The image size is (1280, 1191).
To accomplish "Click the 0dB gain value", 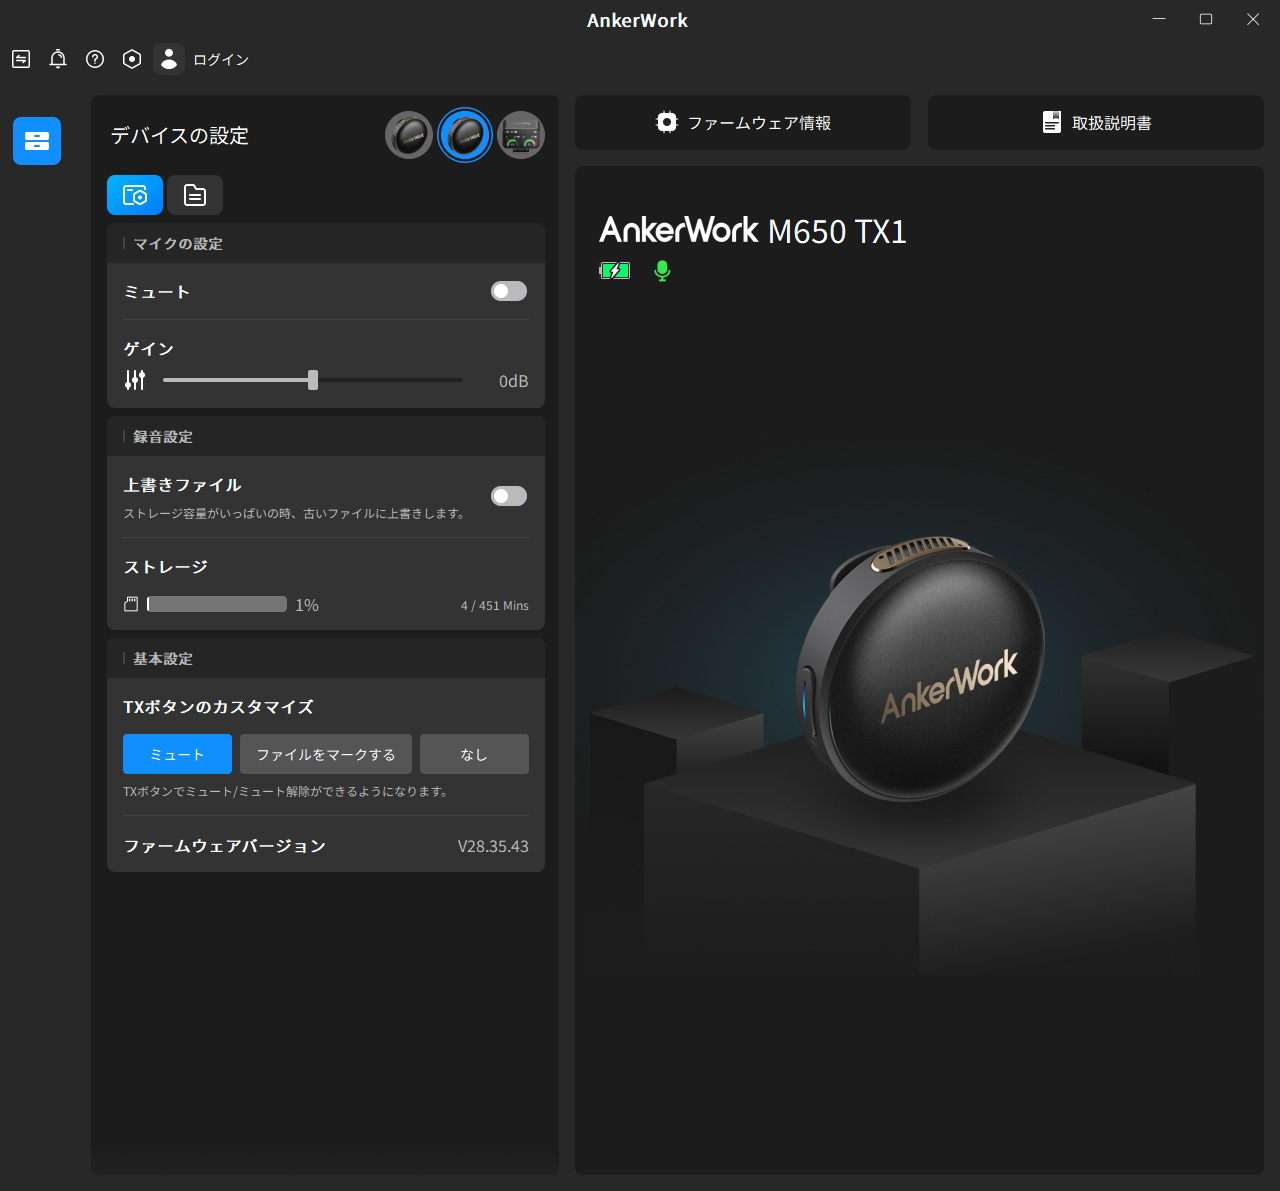I will click(513, 381).
